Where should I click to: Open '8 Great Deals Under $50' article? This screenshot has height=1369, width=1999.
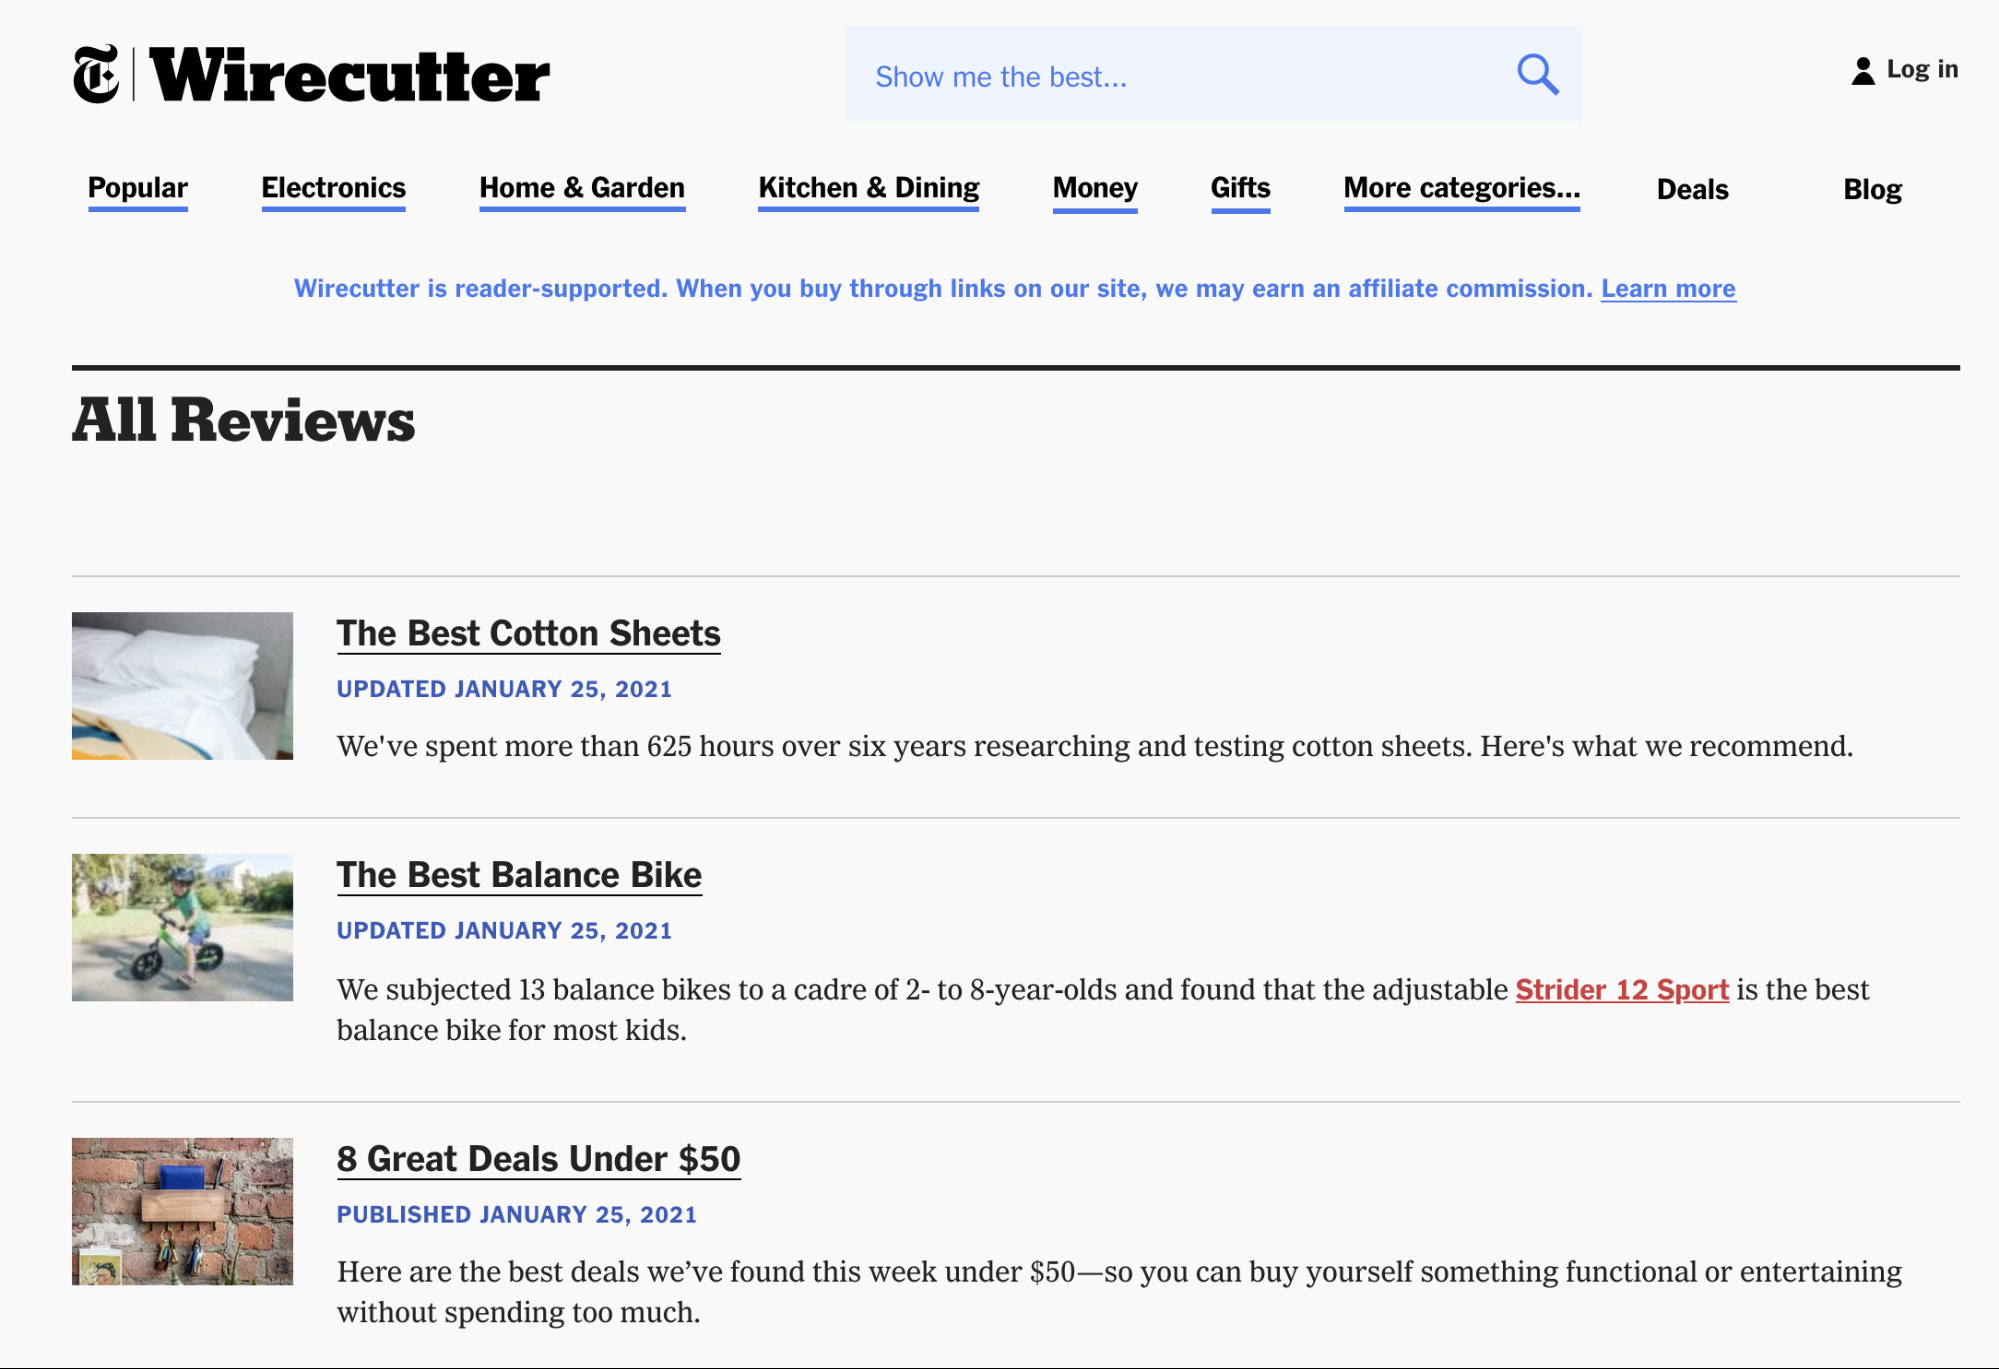tap(538, 1159)
